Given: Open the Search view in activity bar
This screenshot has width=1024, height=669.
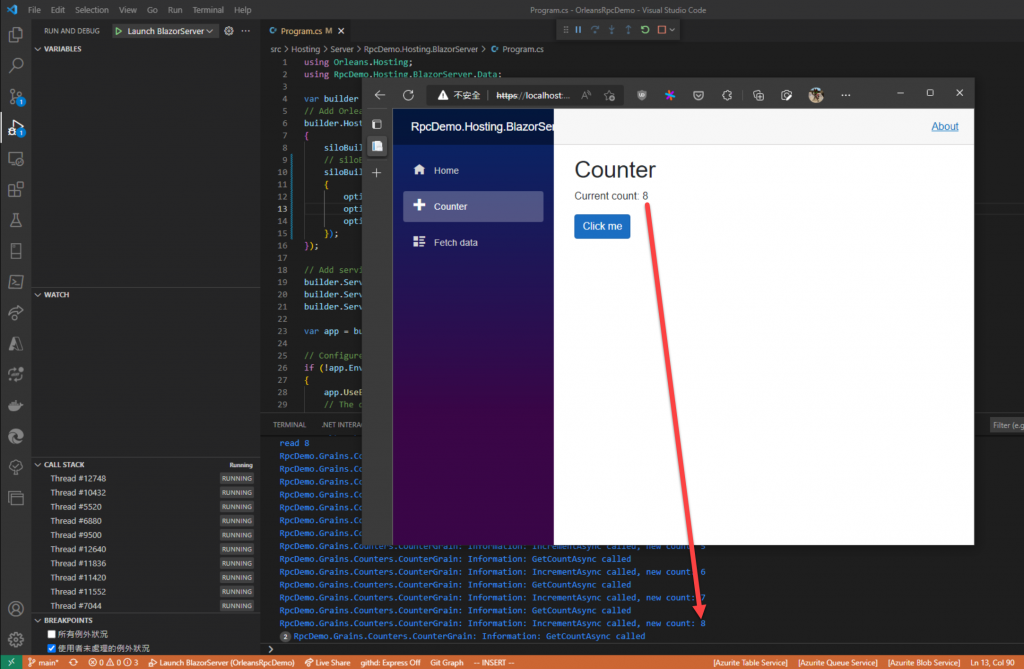Looking at the screenshot, I should click(16, 65).
